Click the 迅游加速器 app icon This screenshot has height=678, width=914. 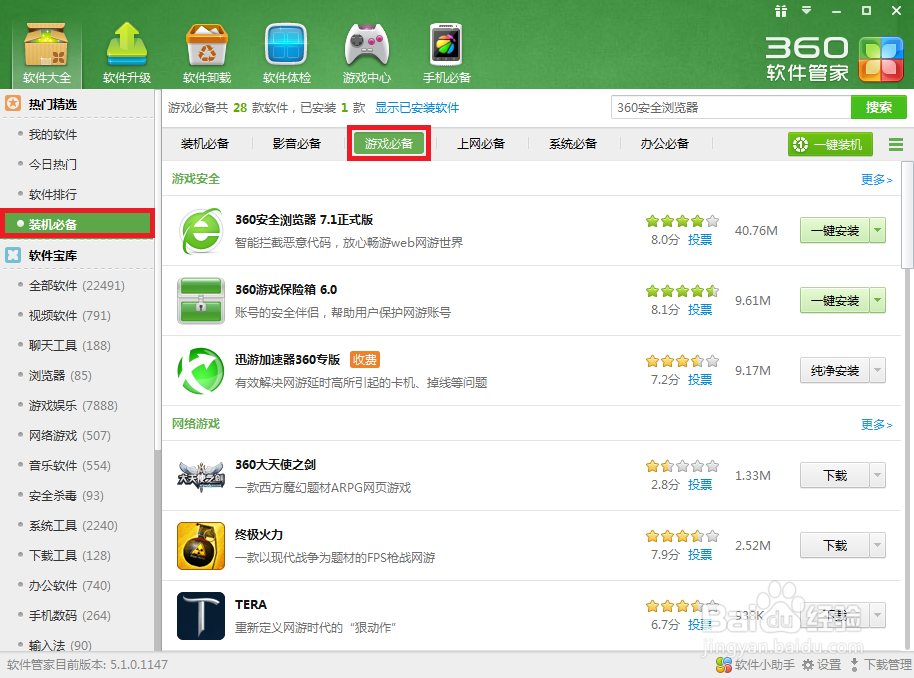tap(201, 371)
